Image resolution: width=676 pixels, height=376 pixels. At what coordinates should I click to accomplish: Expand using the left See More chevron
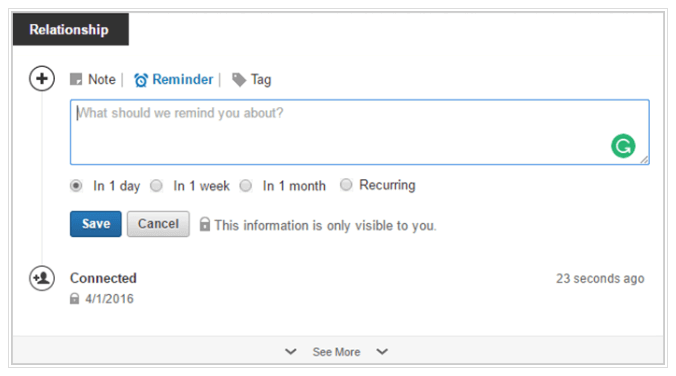pyautogui.click(x=291, y=352)
